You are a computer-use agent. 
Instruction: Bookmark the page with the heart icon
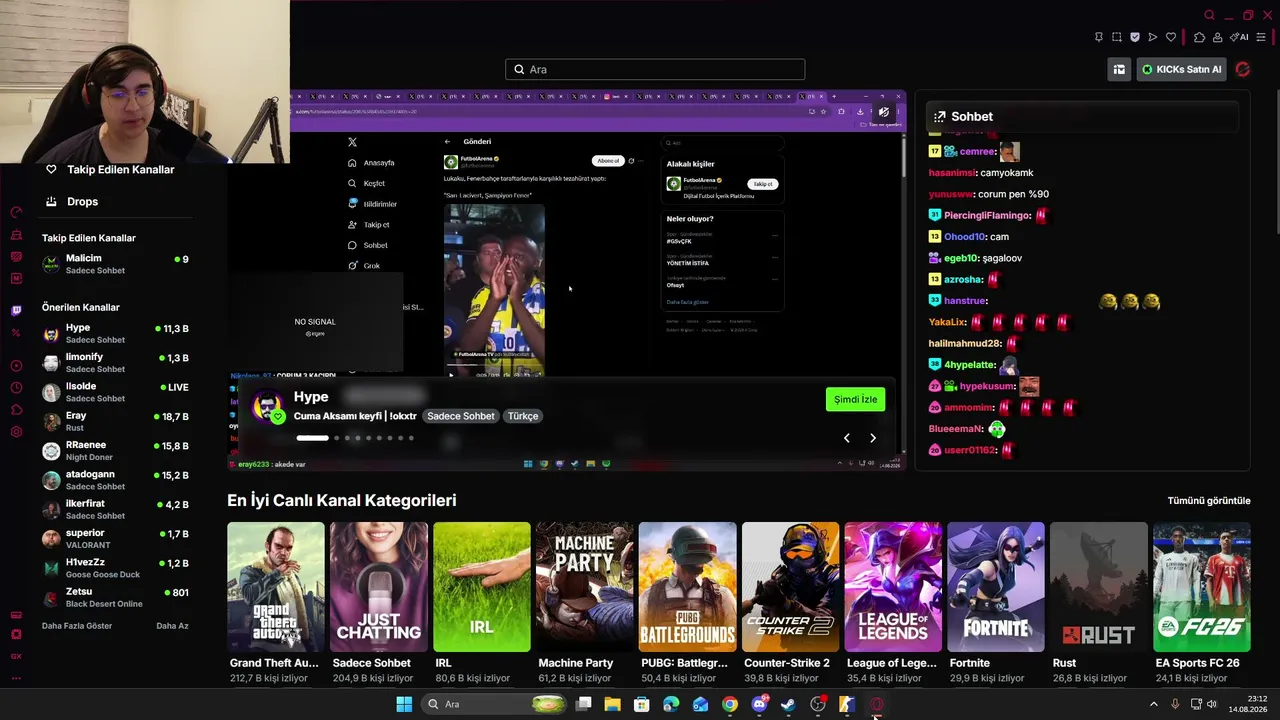[1171, 37]
